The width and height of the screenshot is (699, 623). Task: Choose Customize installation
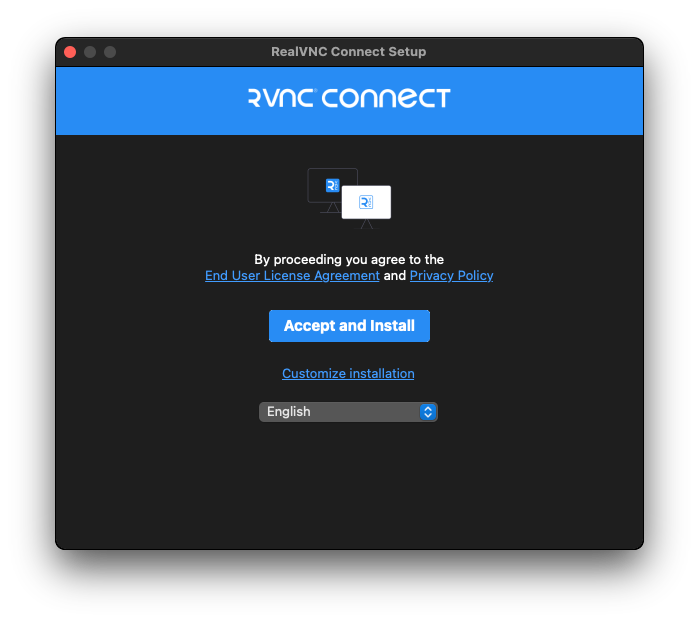coord(348,373)
